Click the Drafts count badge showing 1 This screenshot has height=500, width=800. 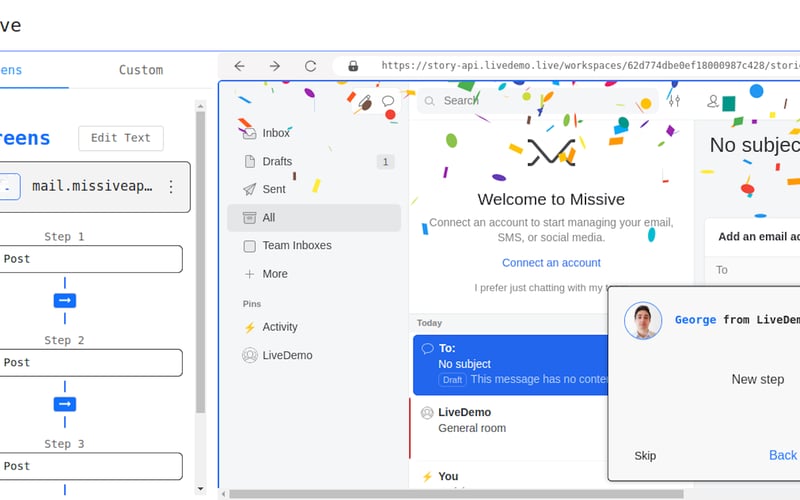coord(386,162)
